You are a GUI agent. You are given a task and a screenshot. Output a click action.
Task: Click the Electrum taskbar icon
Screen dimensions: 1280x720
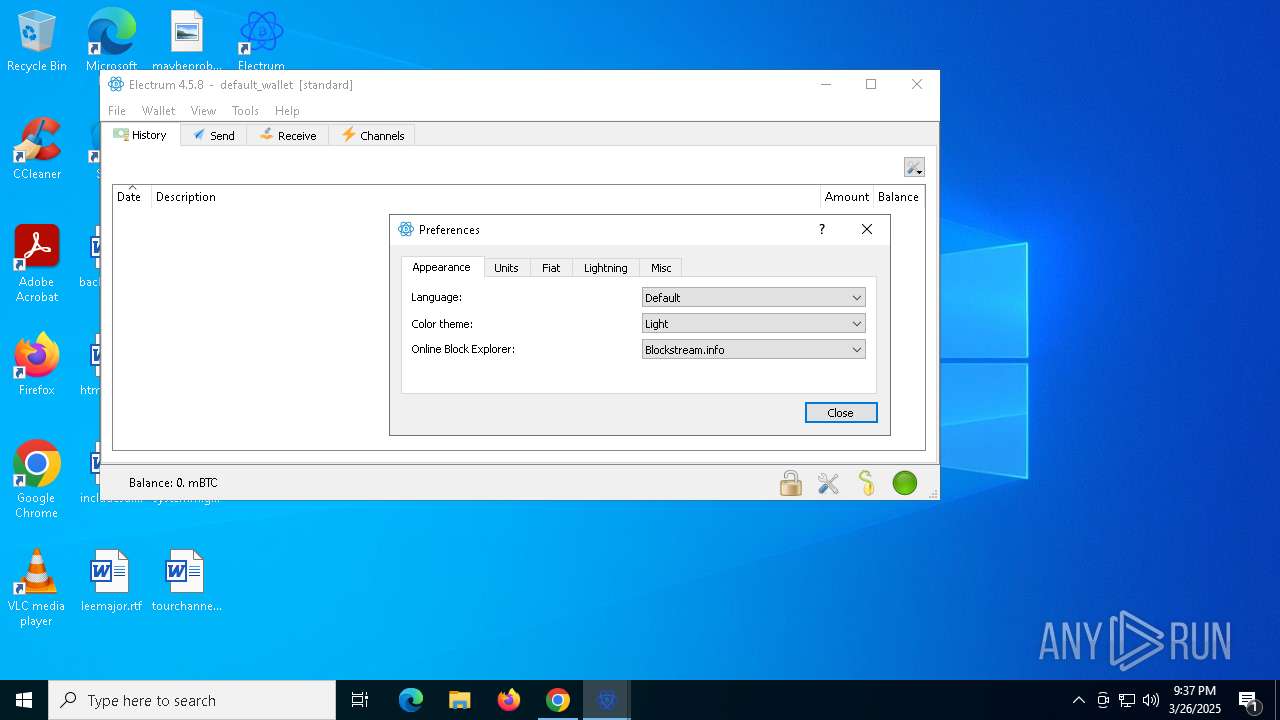click(606, 700)
